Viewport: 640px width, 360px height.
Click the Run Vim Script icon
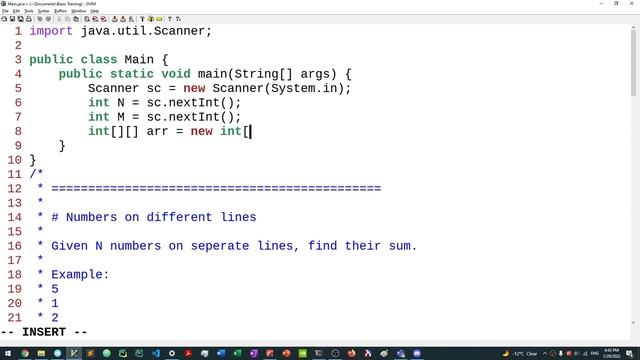coord(131,19)
